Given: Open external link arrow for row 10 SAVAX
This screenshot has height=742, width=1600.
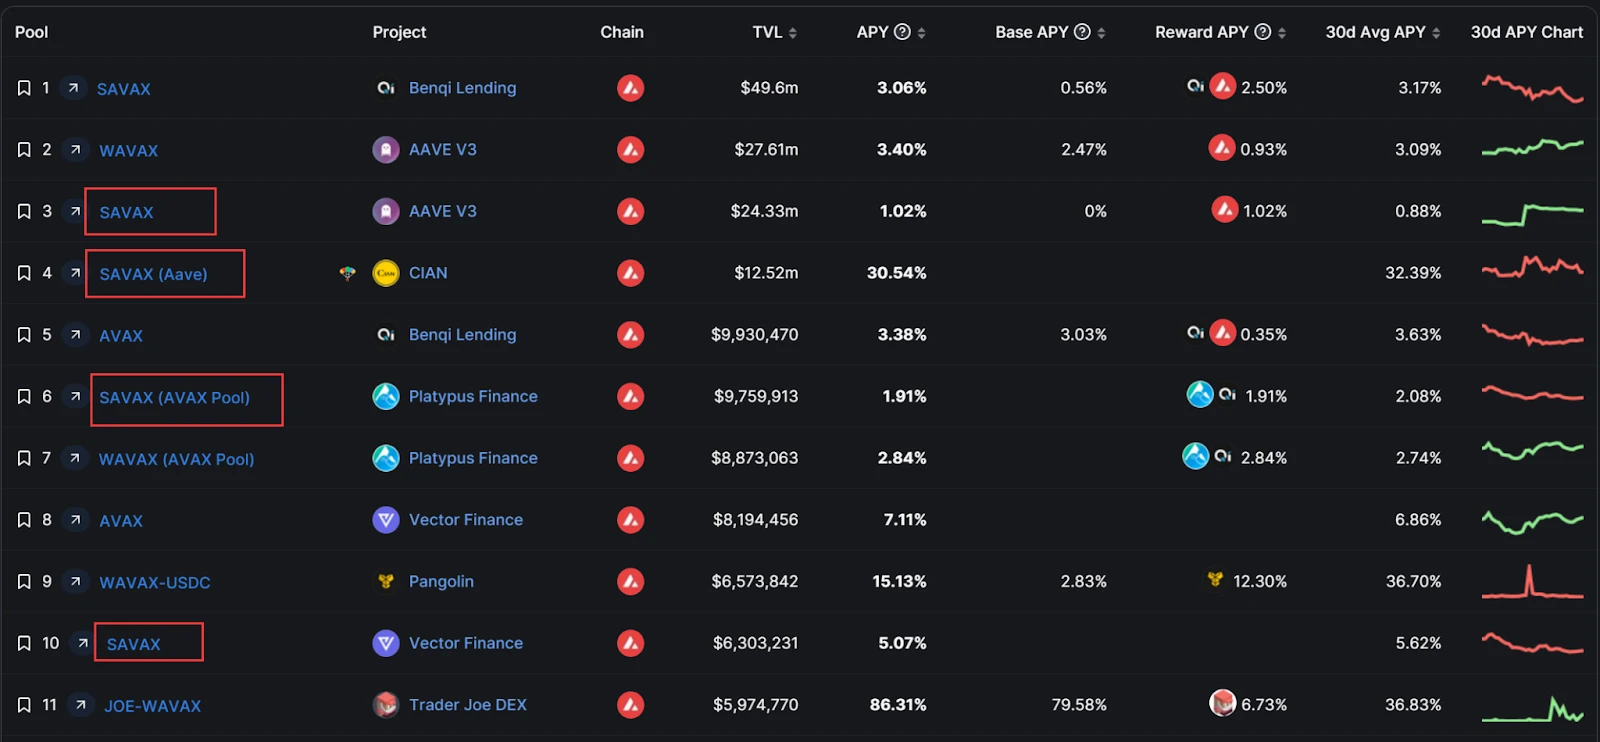Looking at the screenshot, I should 83,643.
